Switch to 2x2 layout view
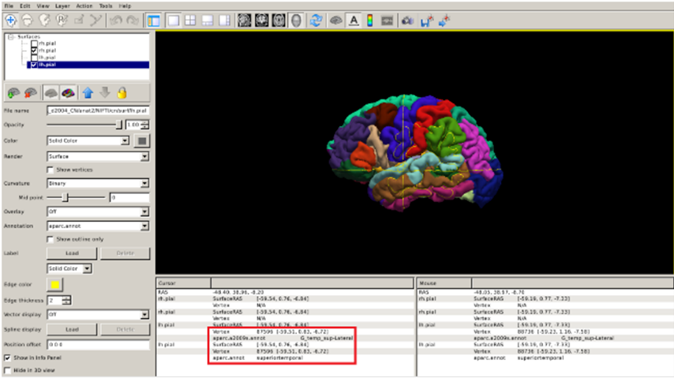This screenshot has height=378, width=674. click(190, 20)
